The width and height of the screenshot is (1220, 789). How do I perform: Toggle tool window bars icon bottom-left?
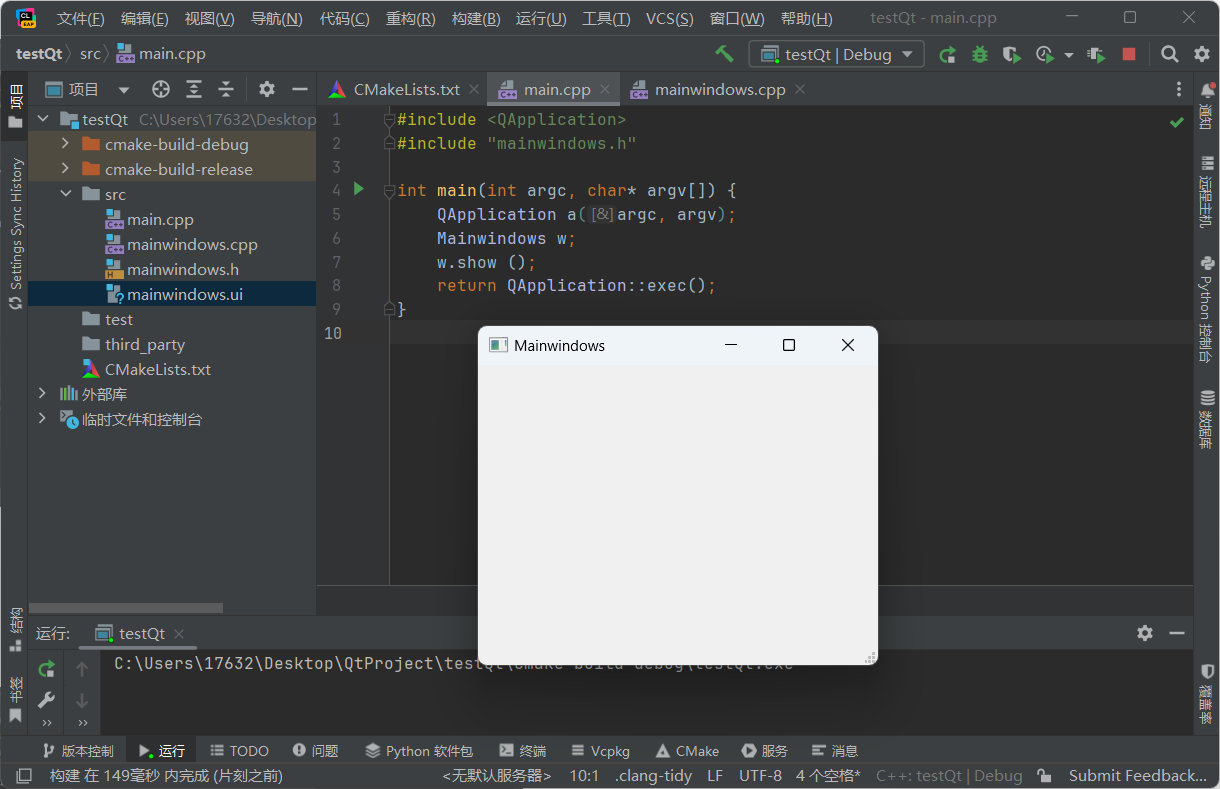click(23, 776)
